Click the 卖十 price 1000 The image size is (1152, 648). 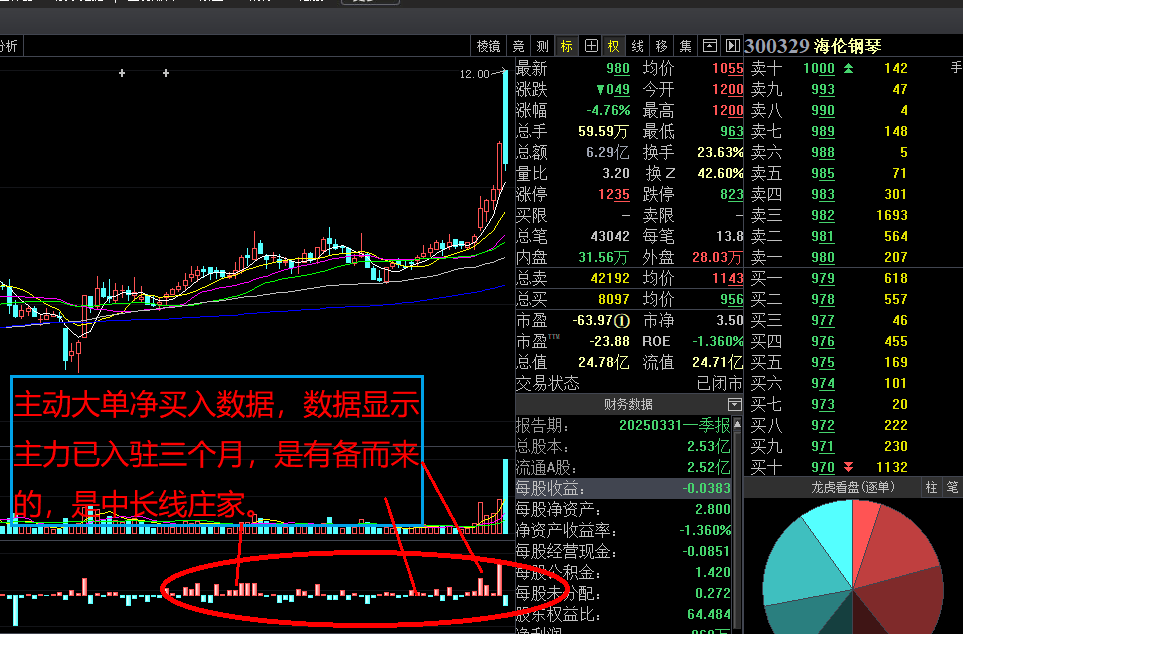(x=818, y=68)
